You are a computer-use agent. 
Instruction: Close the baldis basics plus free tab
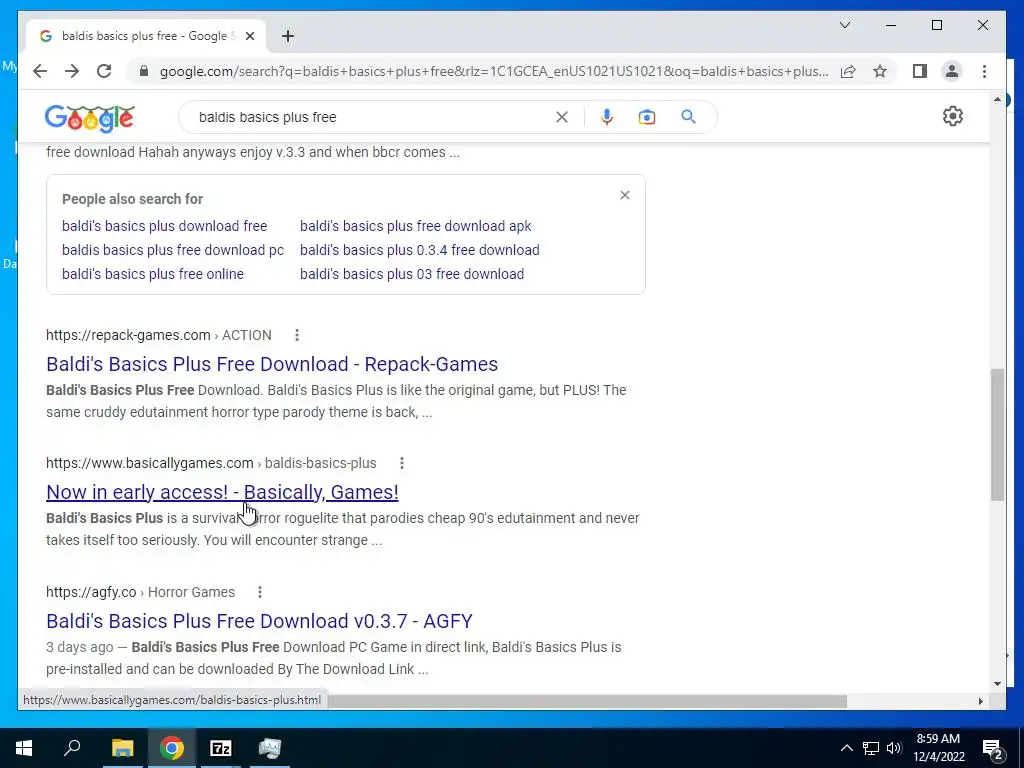[249, 36]
